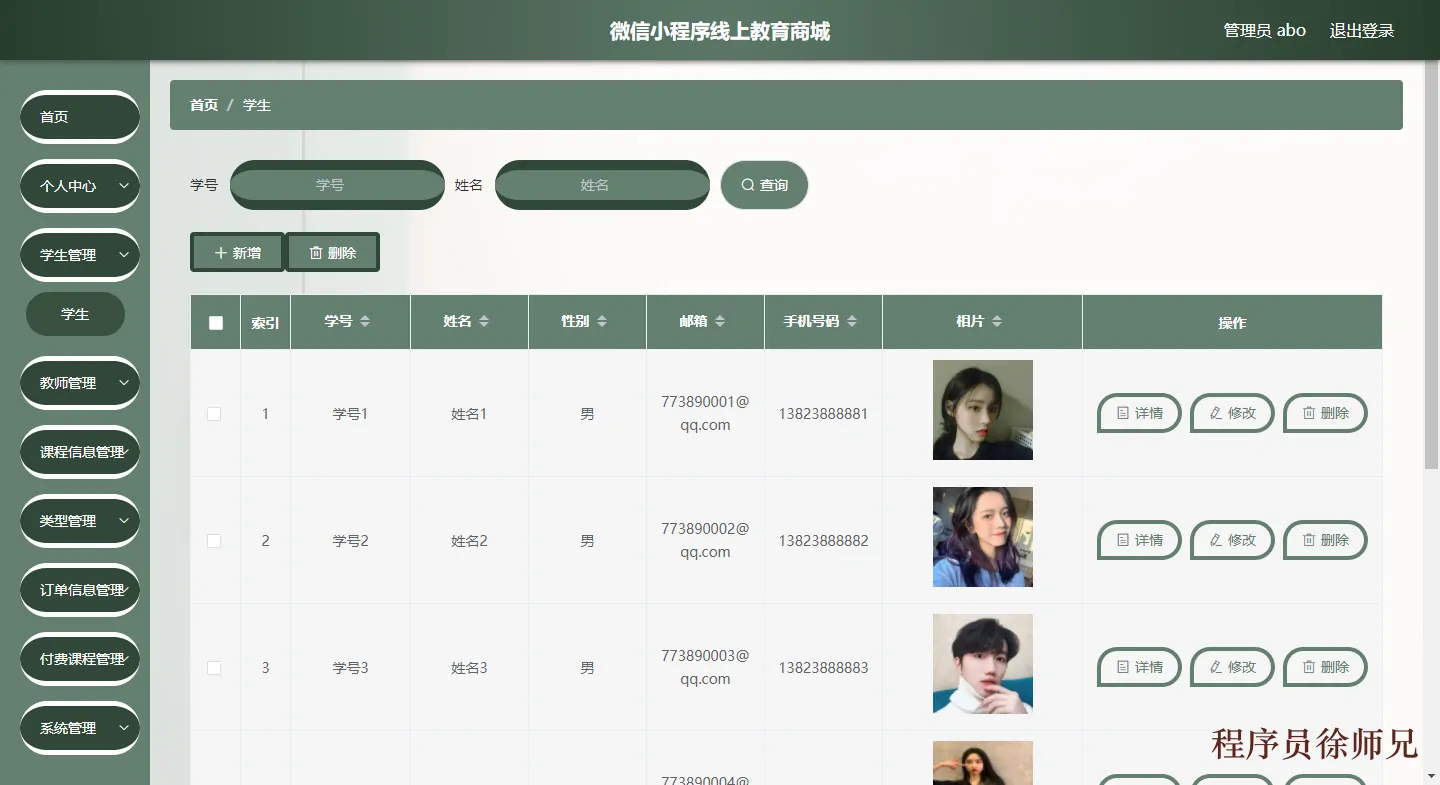
Task: Check the checkbox for row 学号3
Action: [x=214, y=668]
